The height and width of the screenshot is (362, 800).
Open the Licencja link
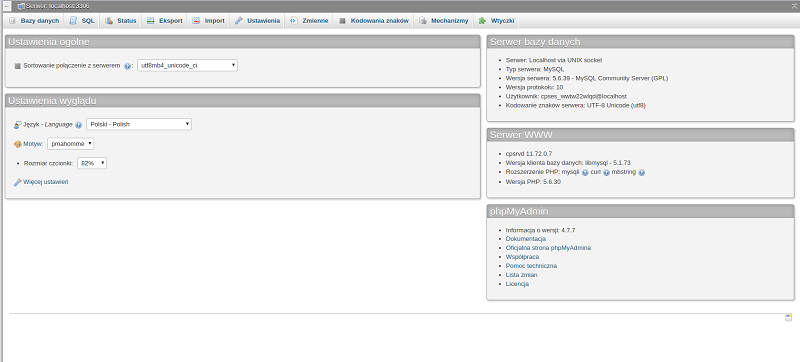tap(517, 284)
